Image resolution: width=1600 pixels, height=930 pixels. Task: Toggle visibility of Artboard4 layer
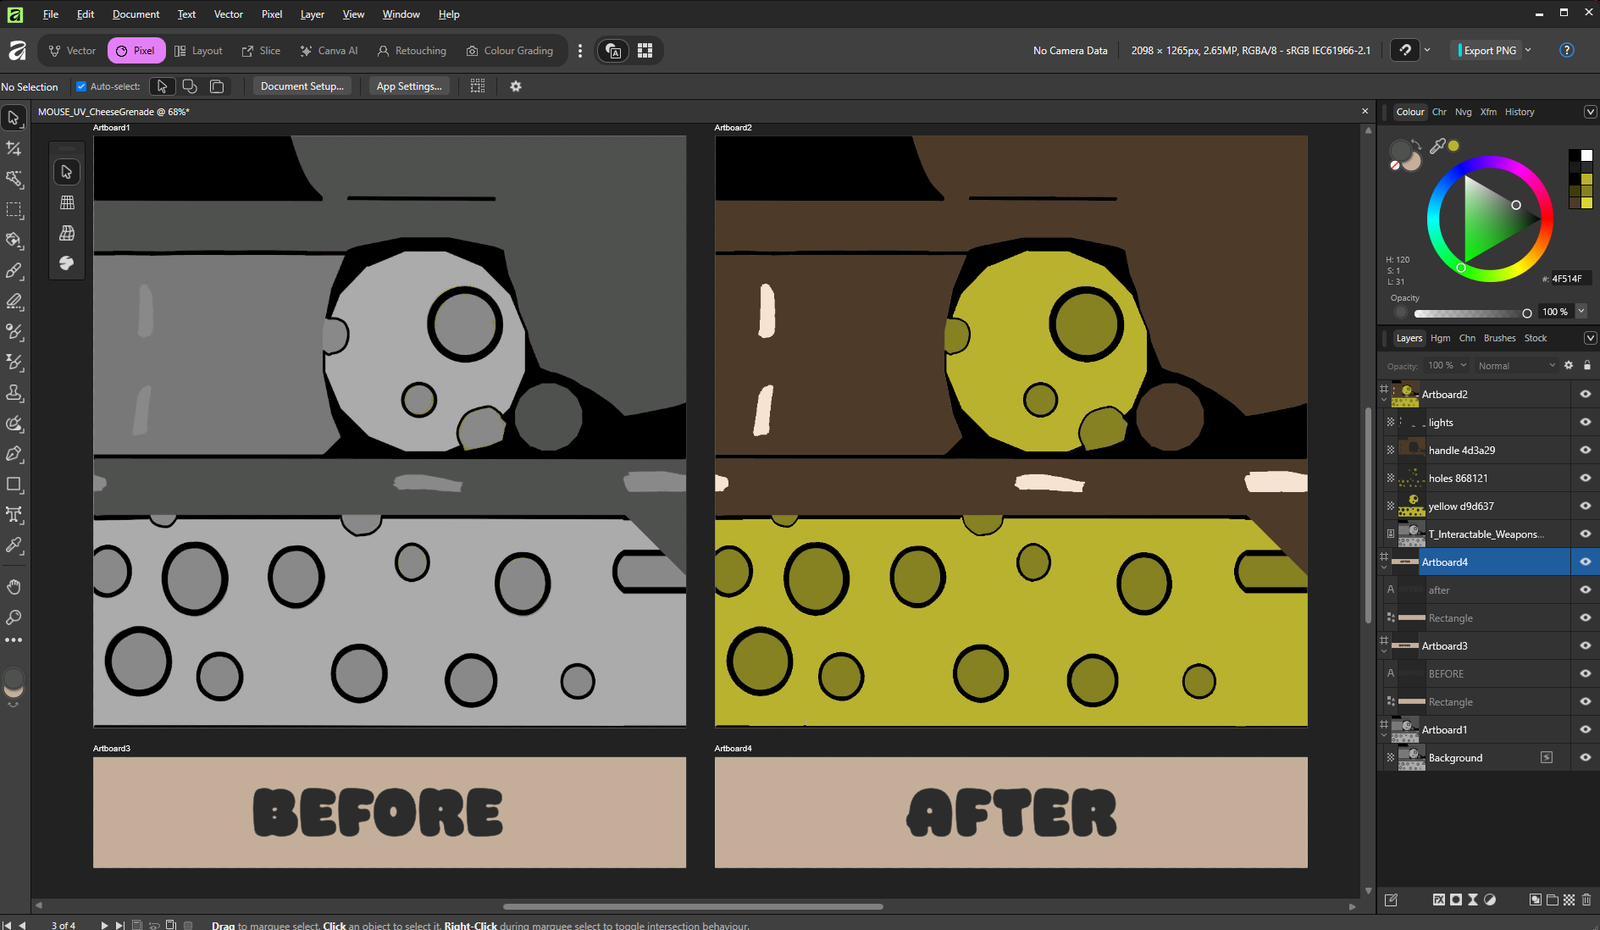[x=1585, y=562]
